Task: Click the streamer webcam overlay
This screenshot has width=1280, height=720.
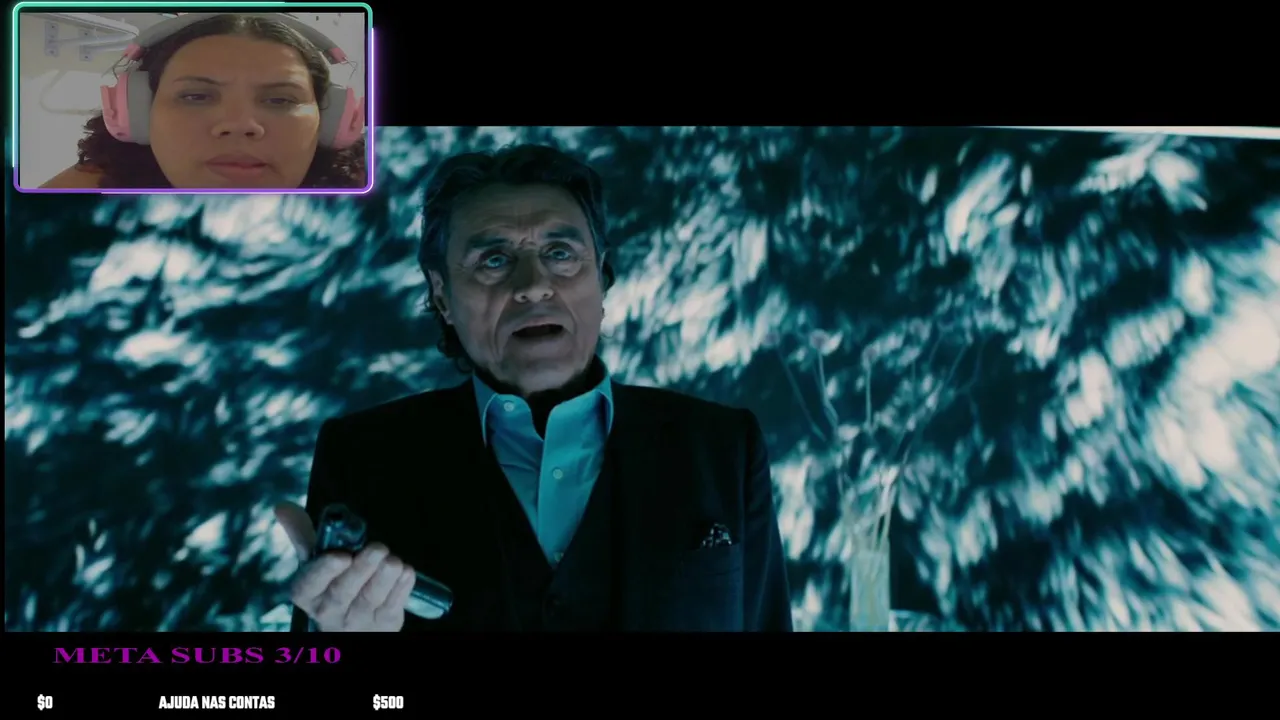Action: pyautogui.click(x=193, y=98)
